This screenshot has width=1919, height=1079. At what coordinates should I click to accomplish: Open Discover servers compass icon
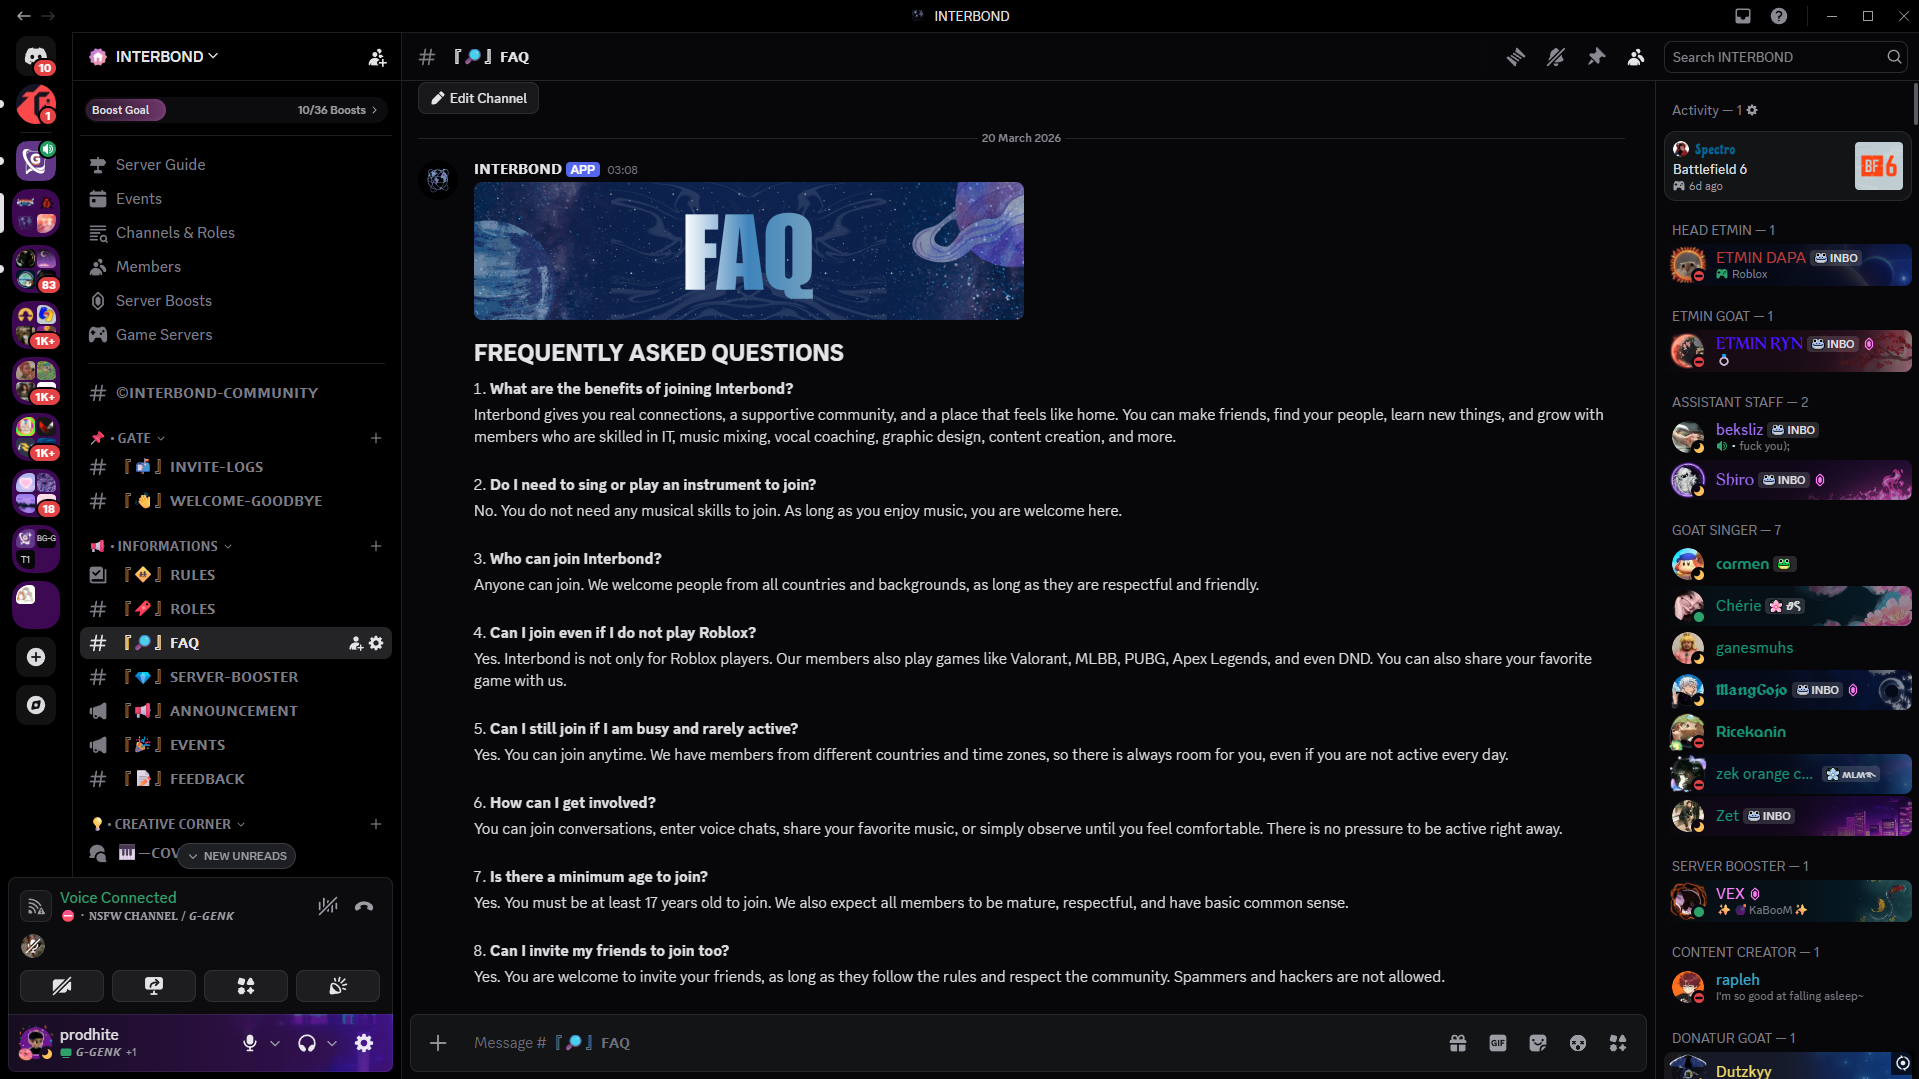[x=36, y=705]
